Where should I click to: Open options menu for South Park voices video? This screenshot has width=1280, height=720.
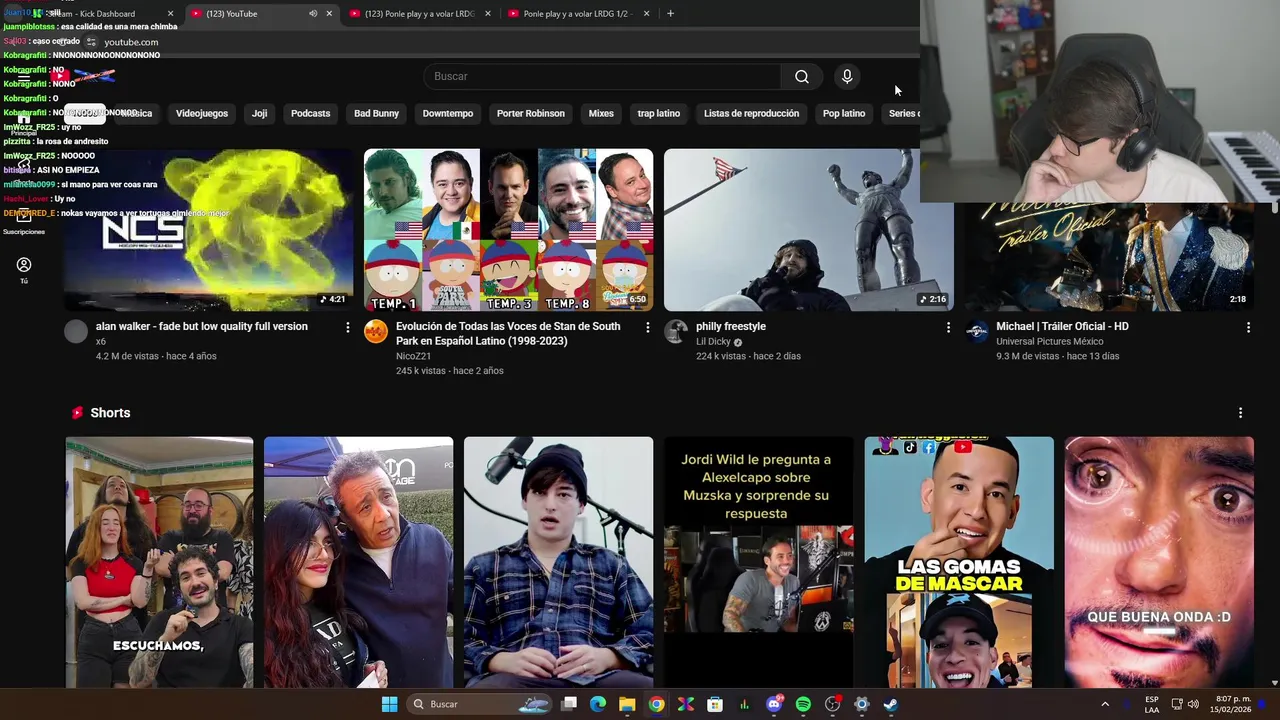(x=648, y=327)
